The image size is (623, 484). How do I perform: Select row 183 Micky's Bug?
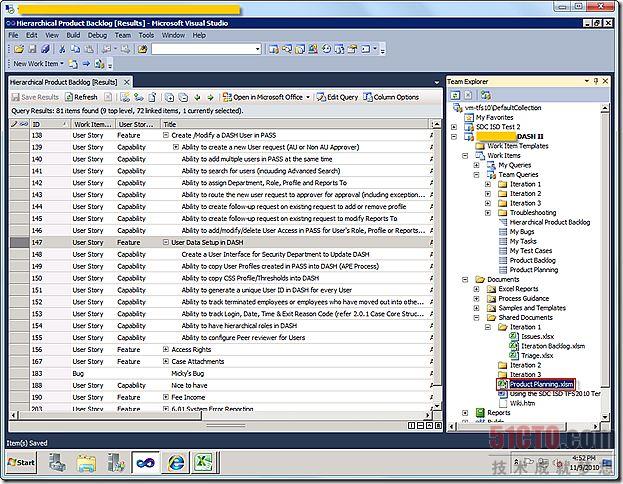coord(221,374)
